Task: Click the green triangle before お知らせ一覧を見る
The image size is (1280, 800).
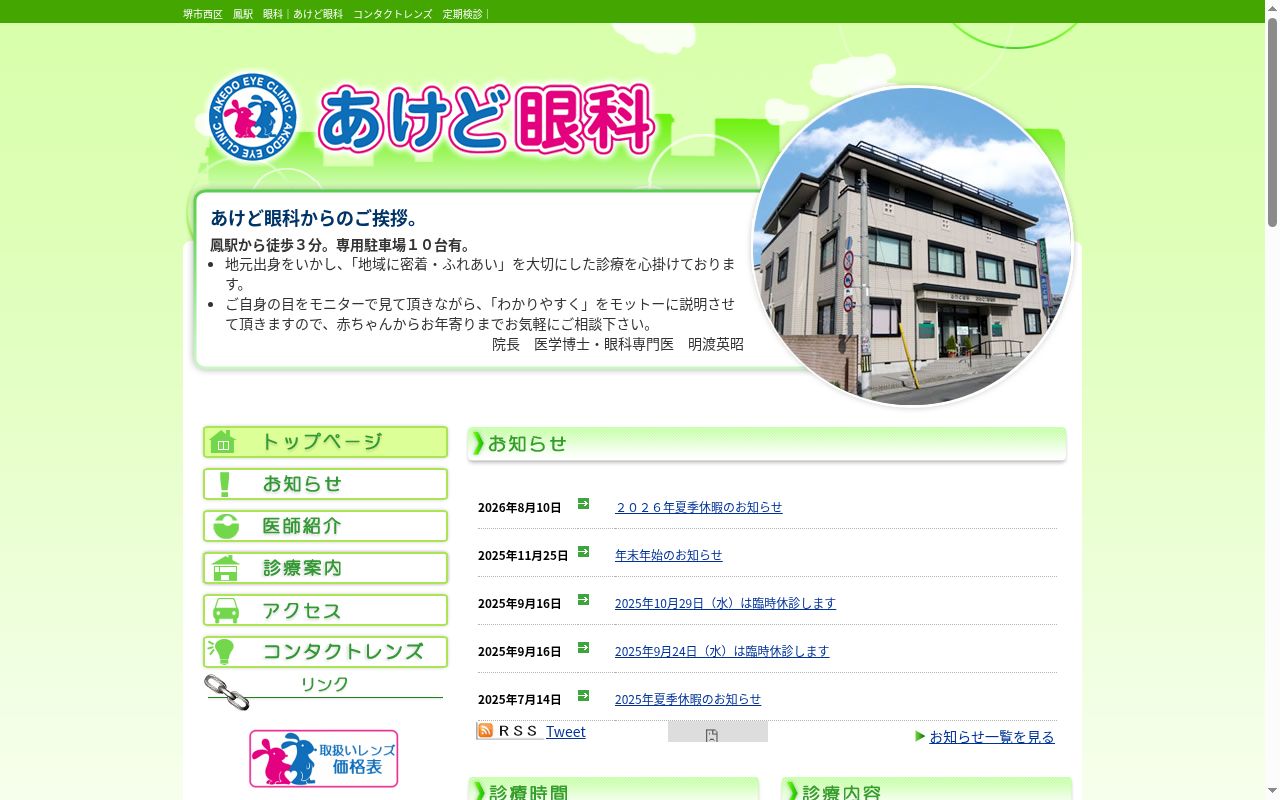Action: click(920, 736)
